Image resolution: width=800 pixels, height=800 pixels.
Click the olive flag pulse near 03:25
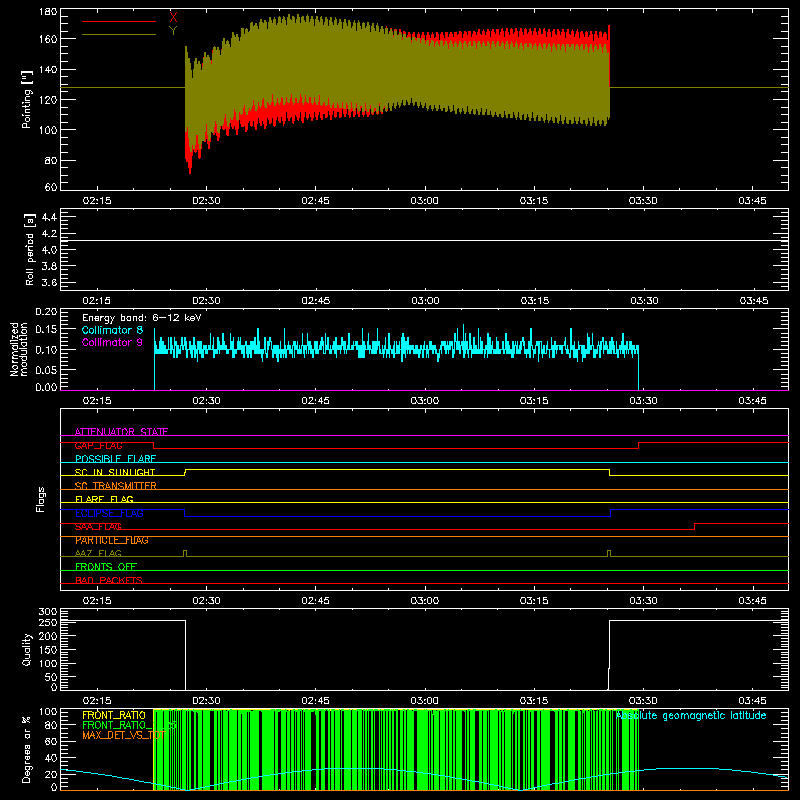(609, 554)
